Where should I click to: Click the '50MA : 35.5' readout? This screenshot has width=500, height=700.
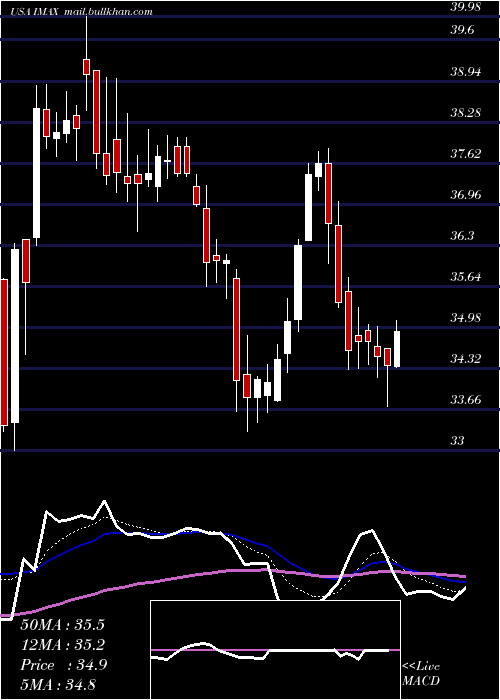(63, 625)
